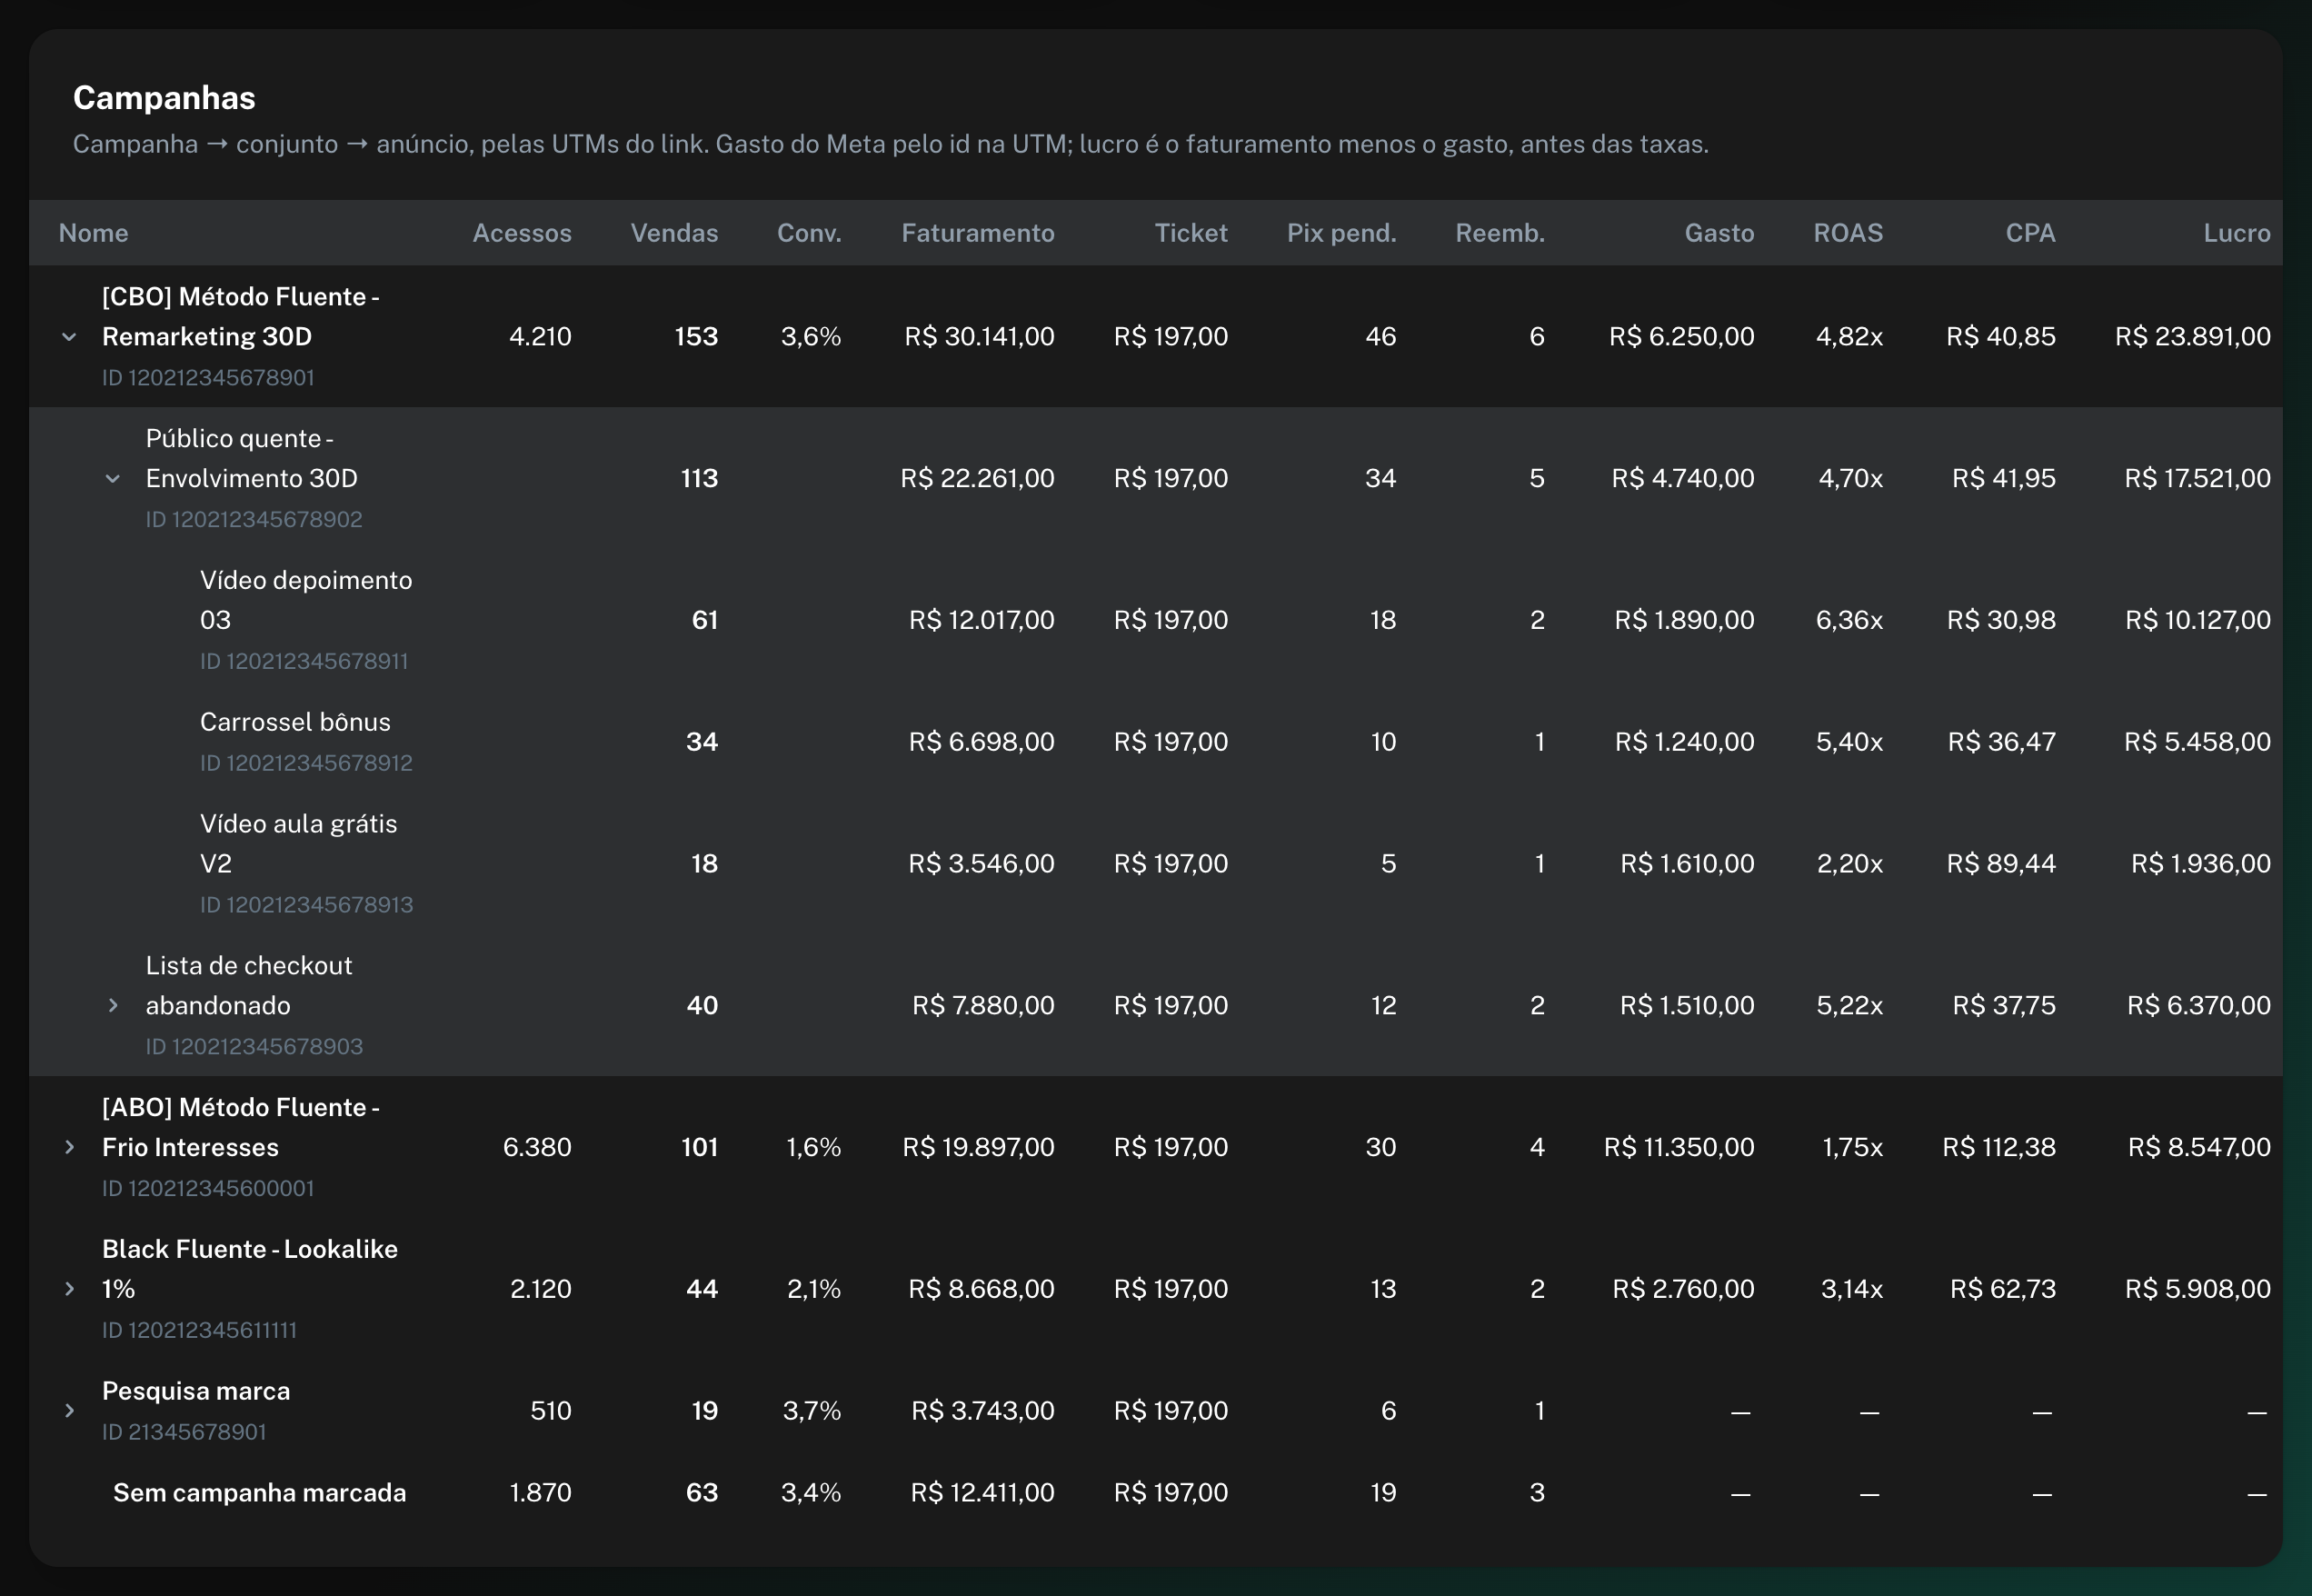Click the ID 120212345678911 label
The height and width of the screenshot is (1596, 2312).
click(304, 662)
